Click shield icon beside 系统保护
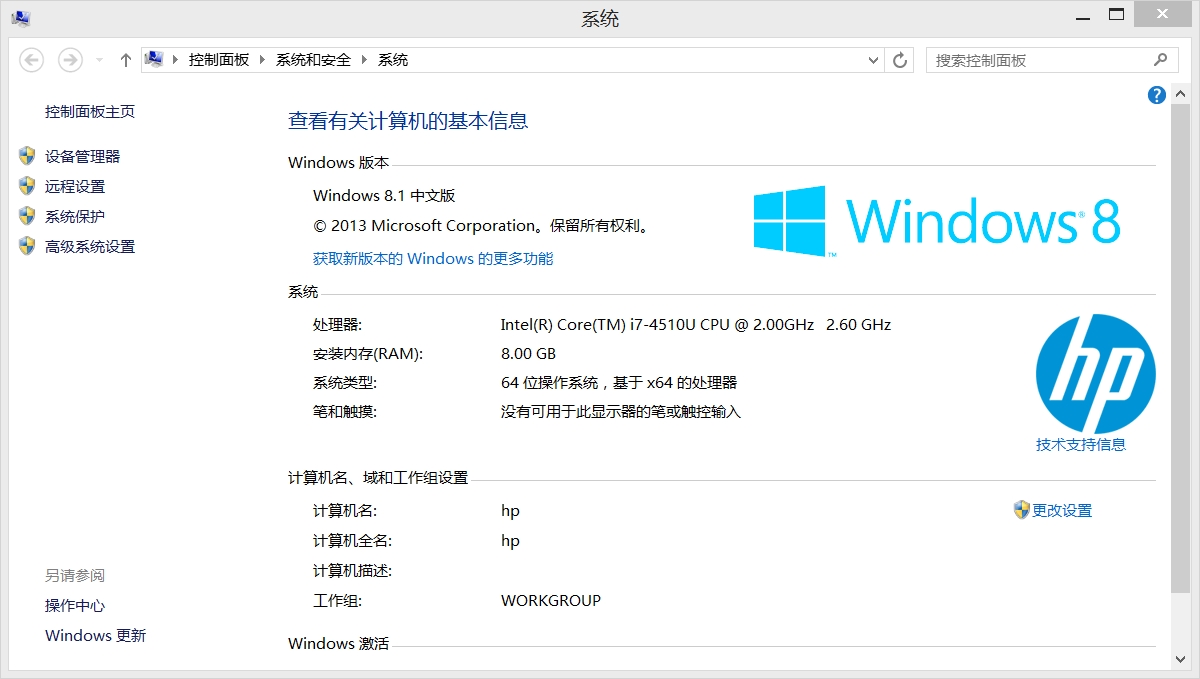This screenshot has height=679, width=1200. 27,216
